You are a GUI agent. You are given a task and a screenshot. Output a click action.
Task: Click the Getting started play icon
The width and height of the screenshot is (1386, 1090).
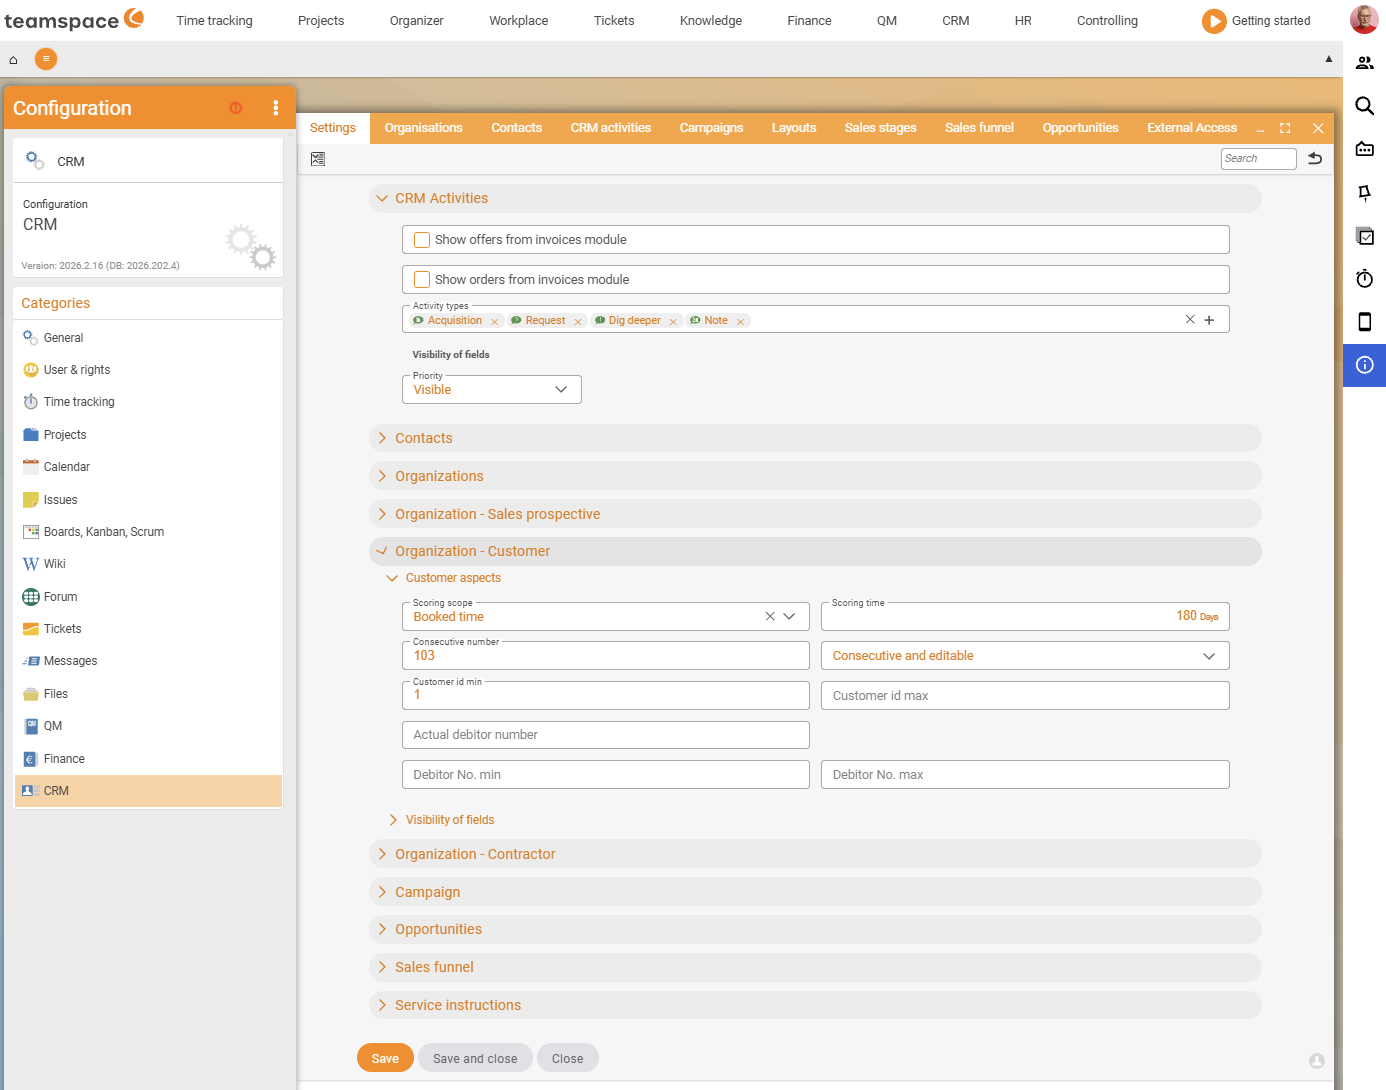tap(1214, 21)
